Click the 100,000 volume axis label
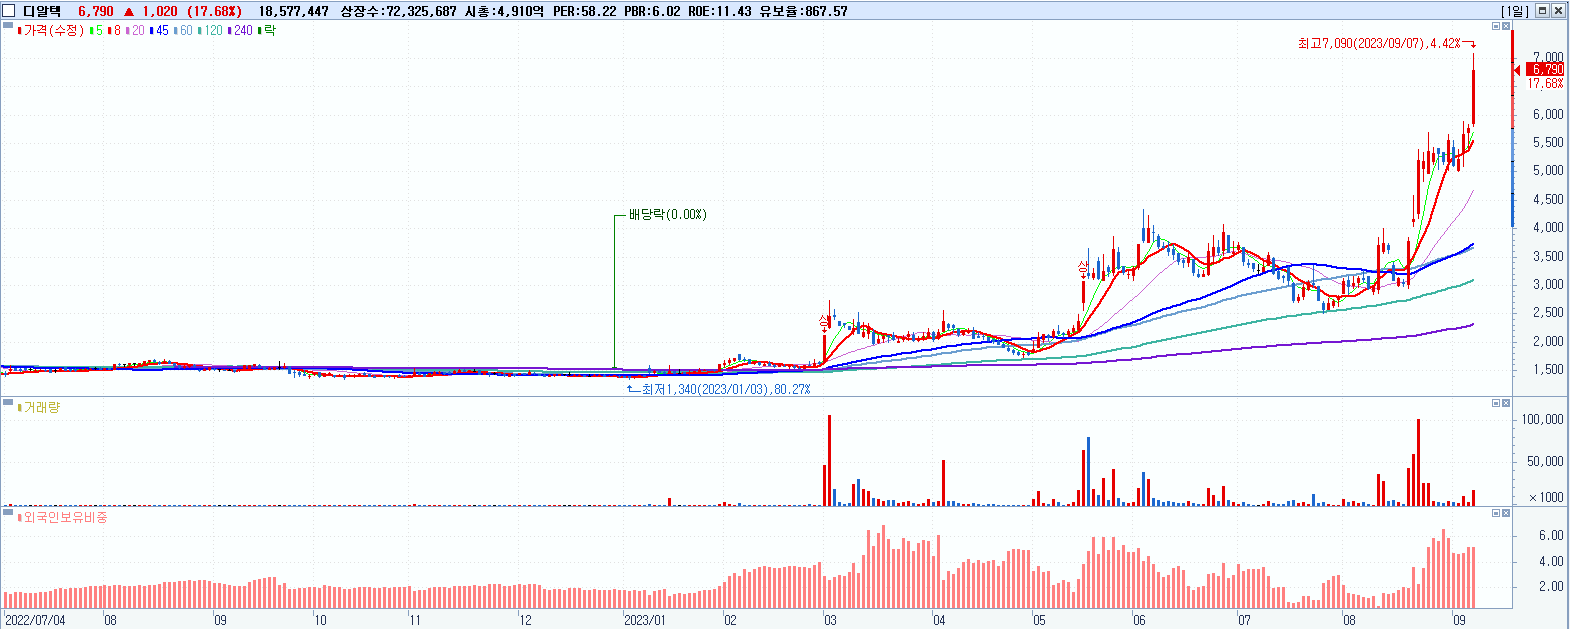Viewport: 1570px width, 629px height. 1542,419
